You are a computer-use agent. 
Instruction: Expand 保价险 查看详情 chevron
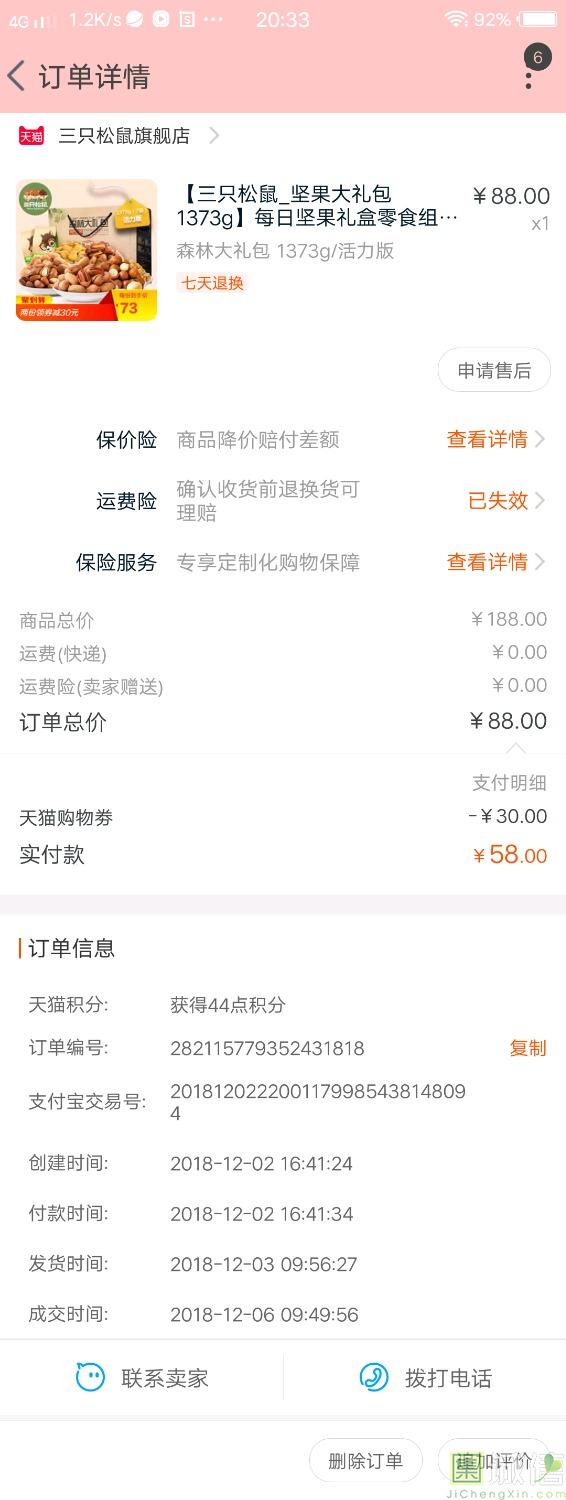[540, 439]
